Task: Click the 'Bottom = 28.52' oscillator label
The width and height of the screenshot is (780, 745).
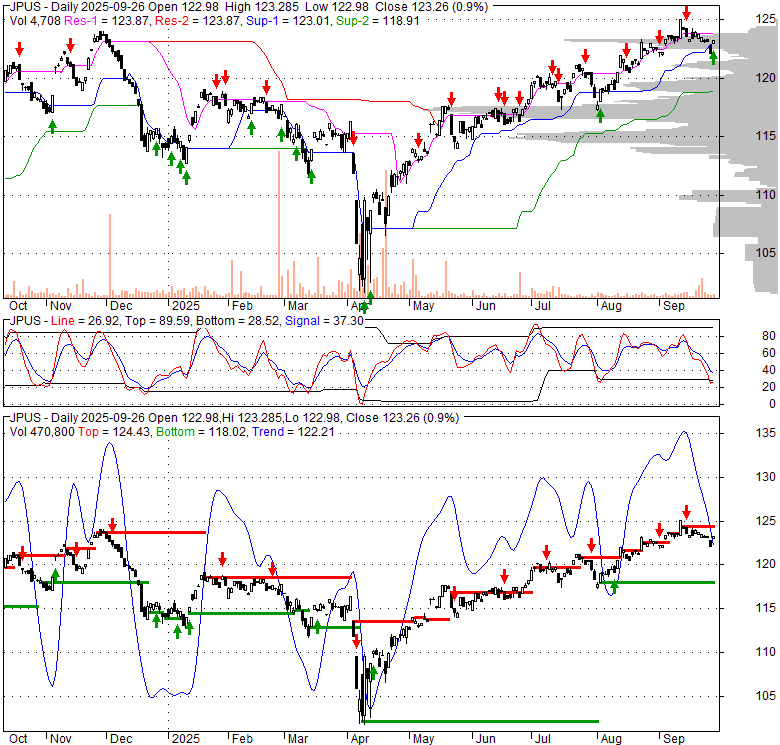Action: pos(238,321)
